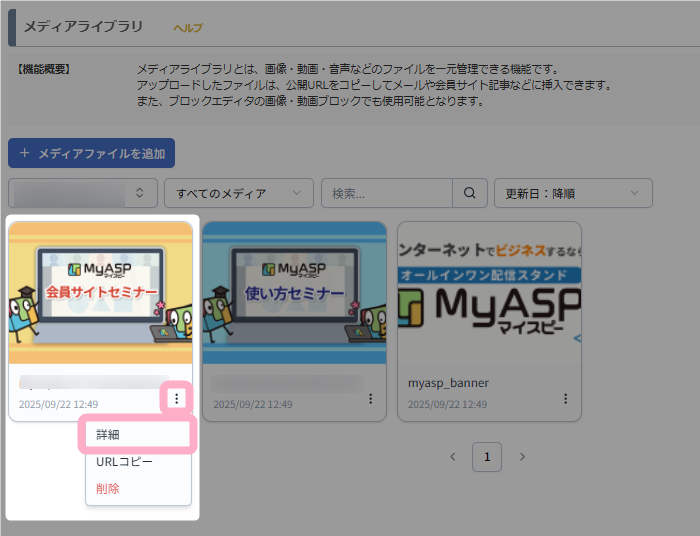Expand the すべてのメディア dropdown
Image resolution: width=700 pixels, height=536 pixels.
[x=238, y=193]
